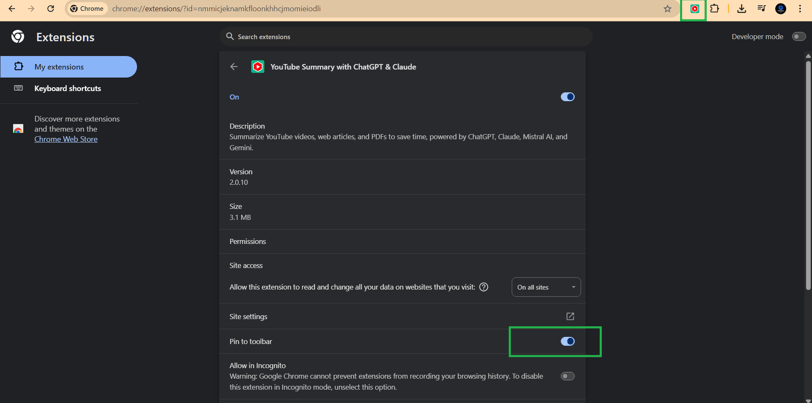Open the profile avatar menu
This screenshot has height=403, width=812.
(780, 9)
